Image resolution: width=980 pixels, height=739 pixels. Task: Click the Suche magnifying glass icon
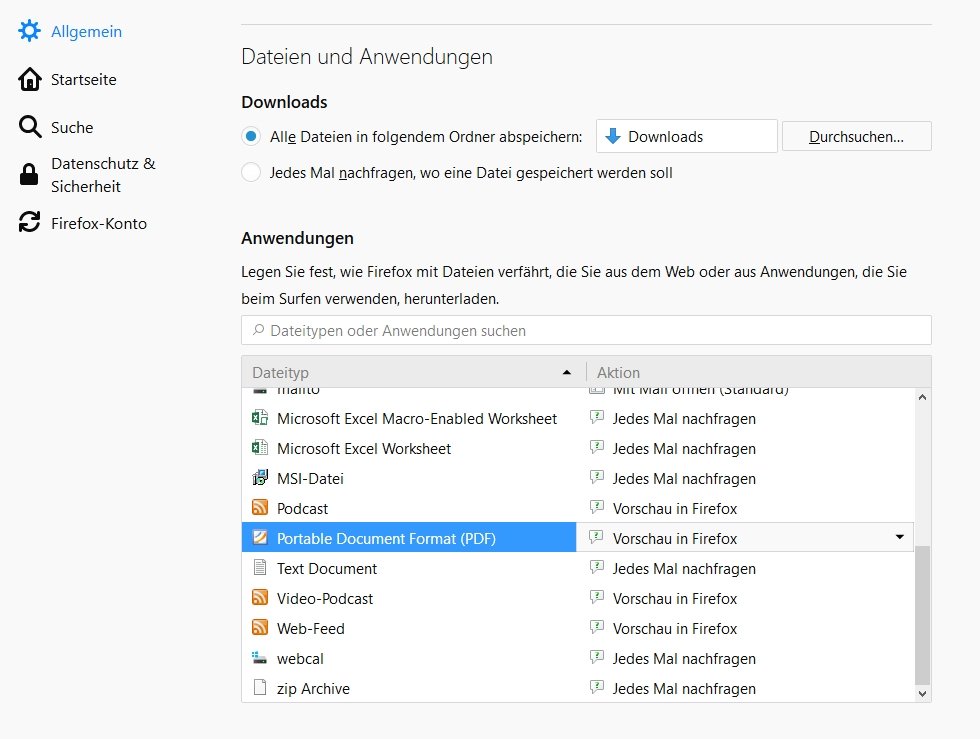[x=30, y=127]
